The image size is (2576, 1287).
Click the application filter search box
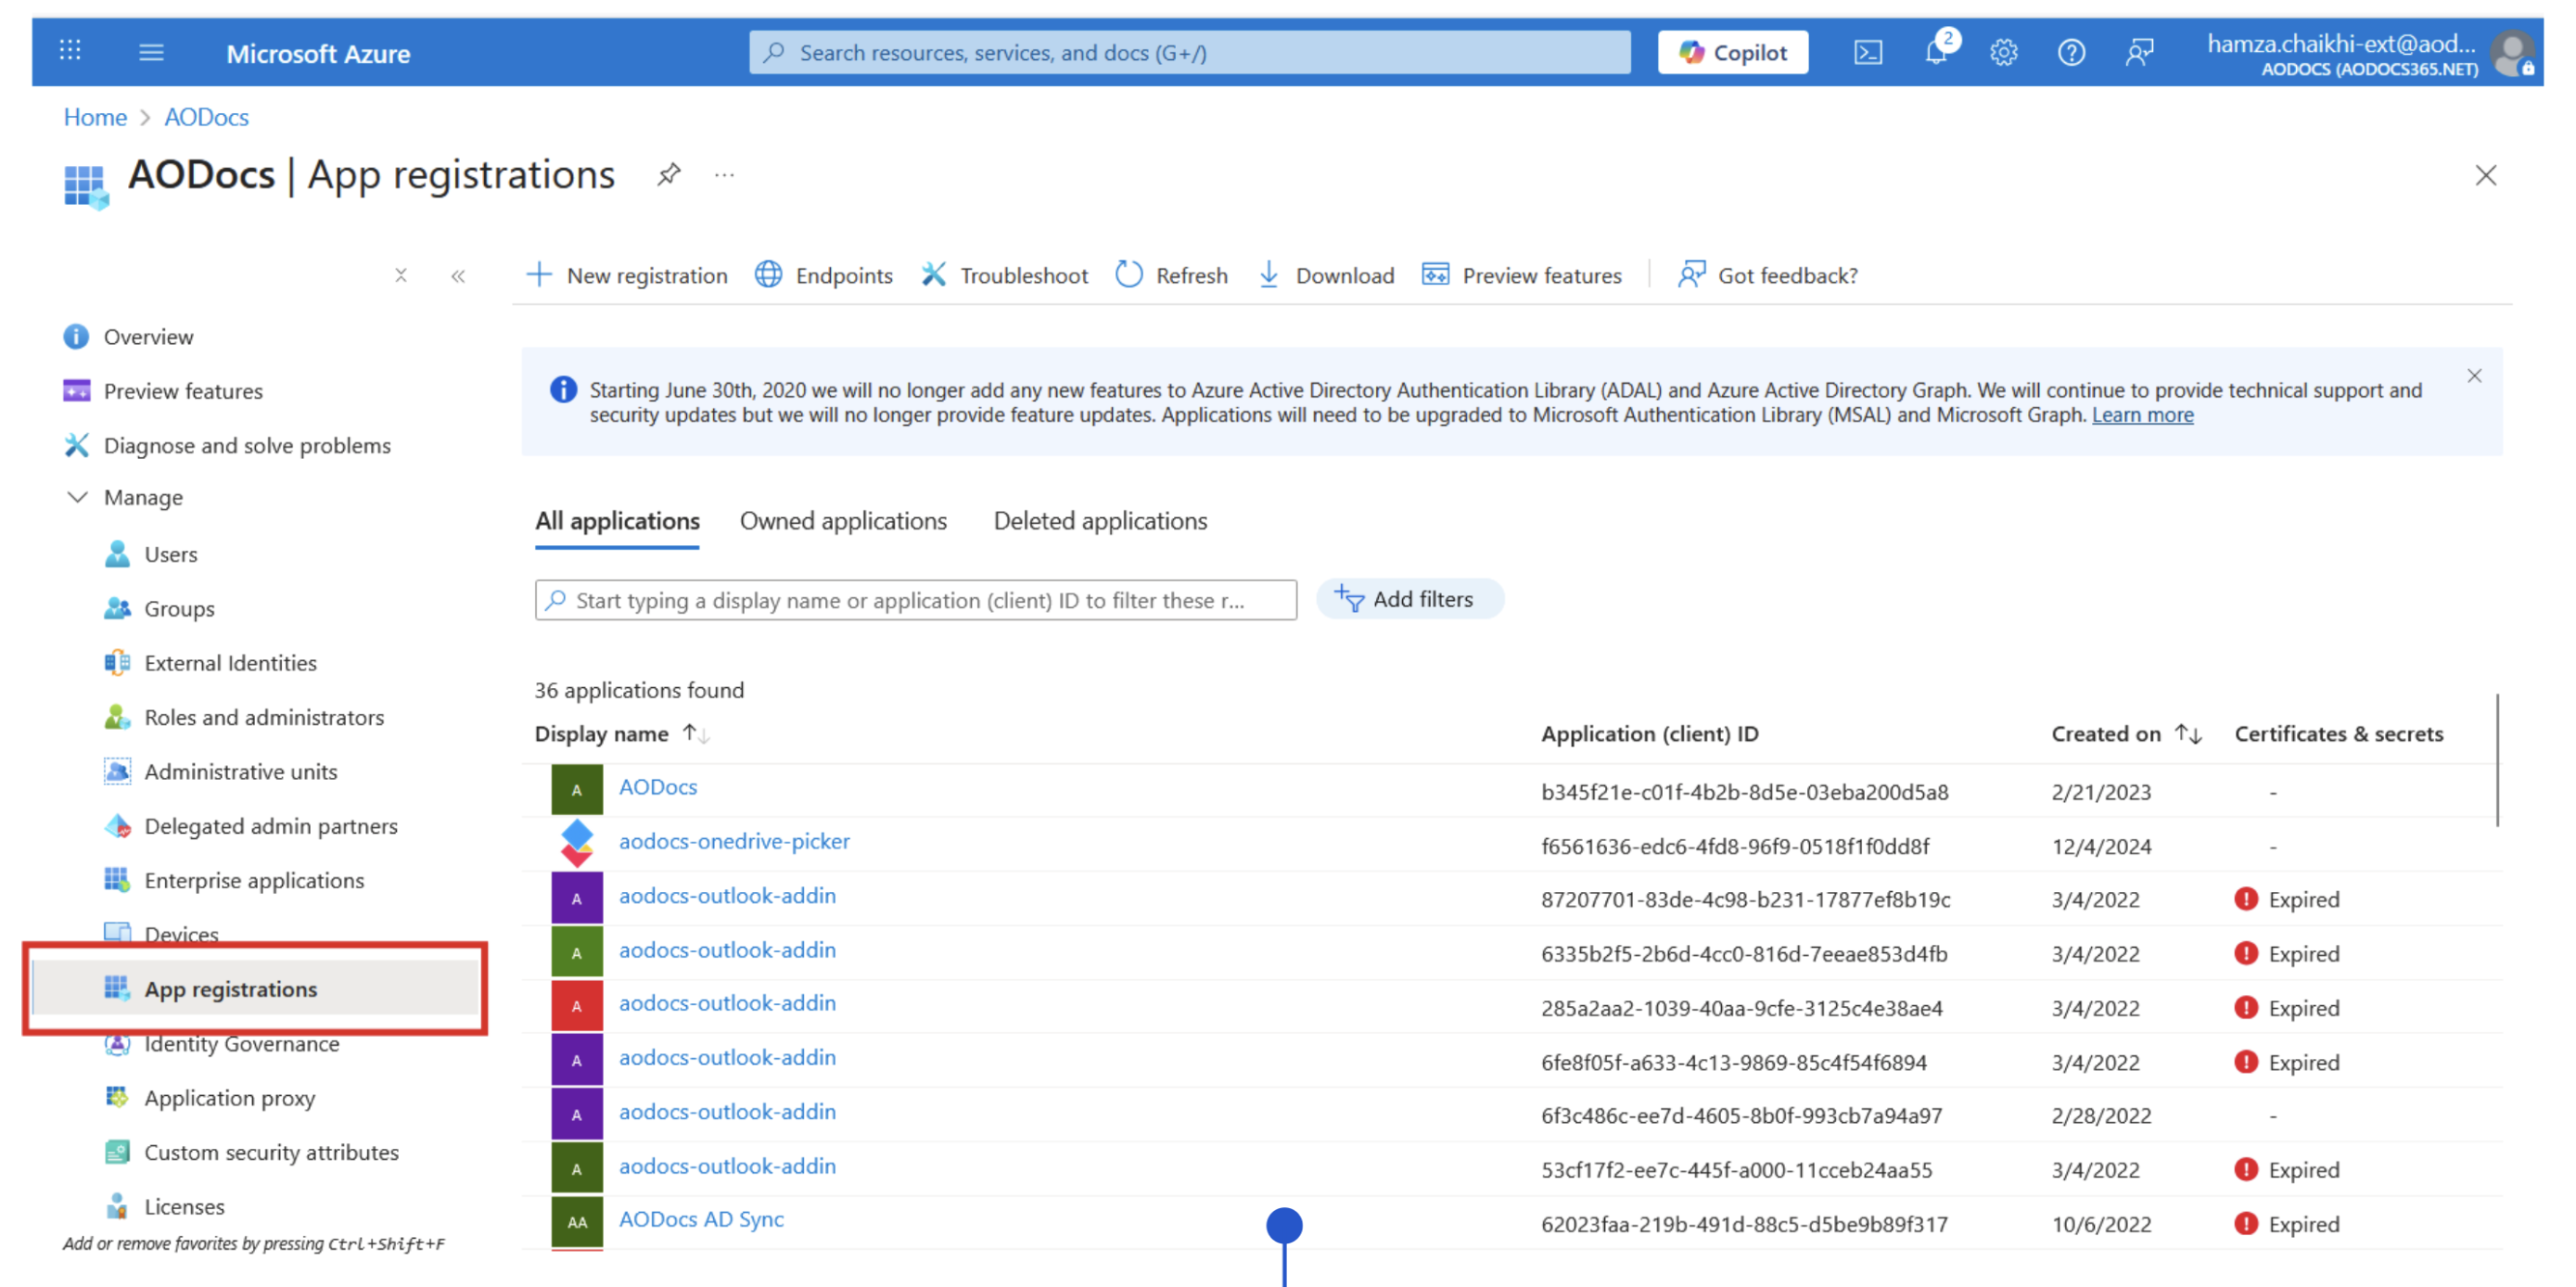tap(916, 600)
